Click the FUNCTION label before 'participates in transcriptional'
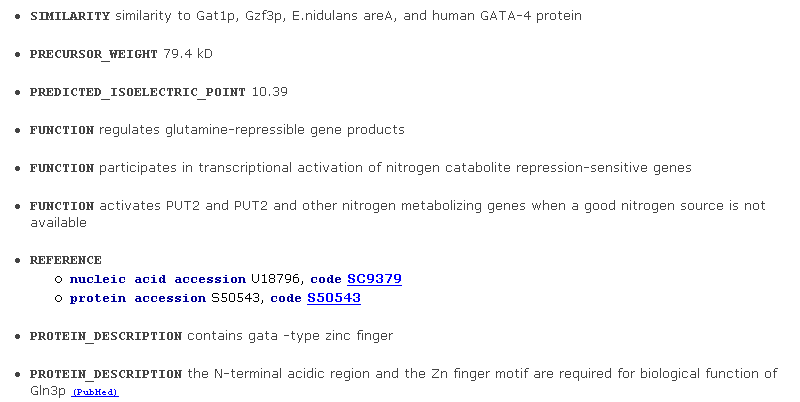Screen dimensions: 800x402 point(62,168)
